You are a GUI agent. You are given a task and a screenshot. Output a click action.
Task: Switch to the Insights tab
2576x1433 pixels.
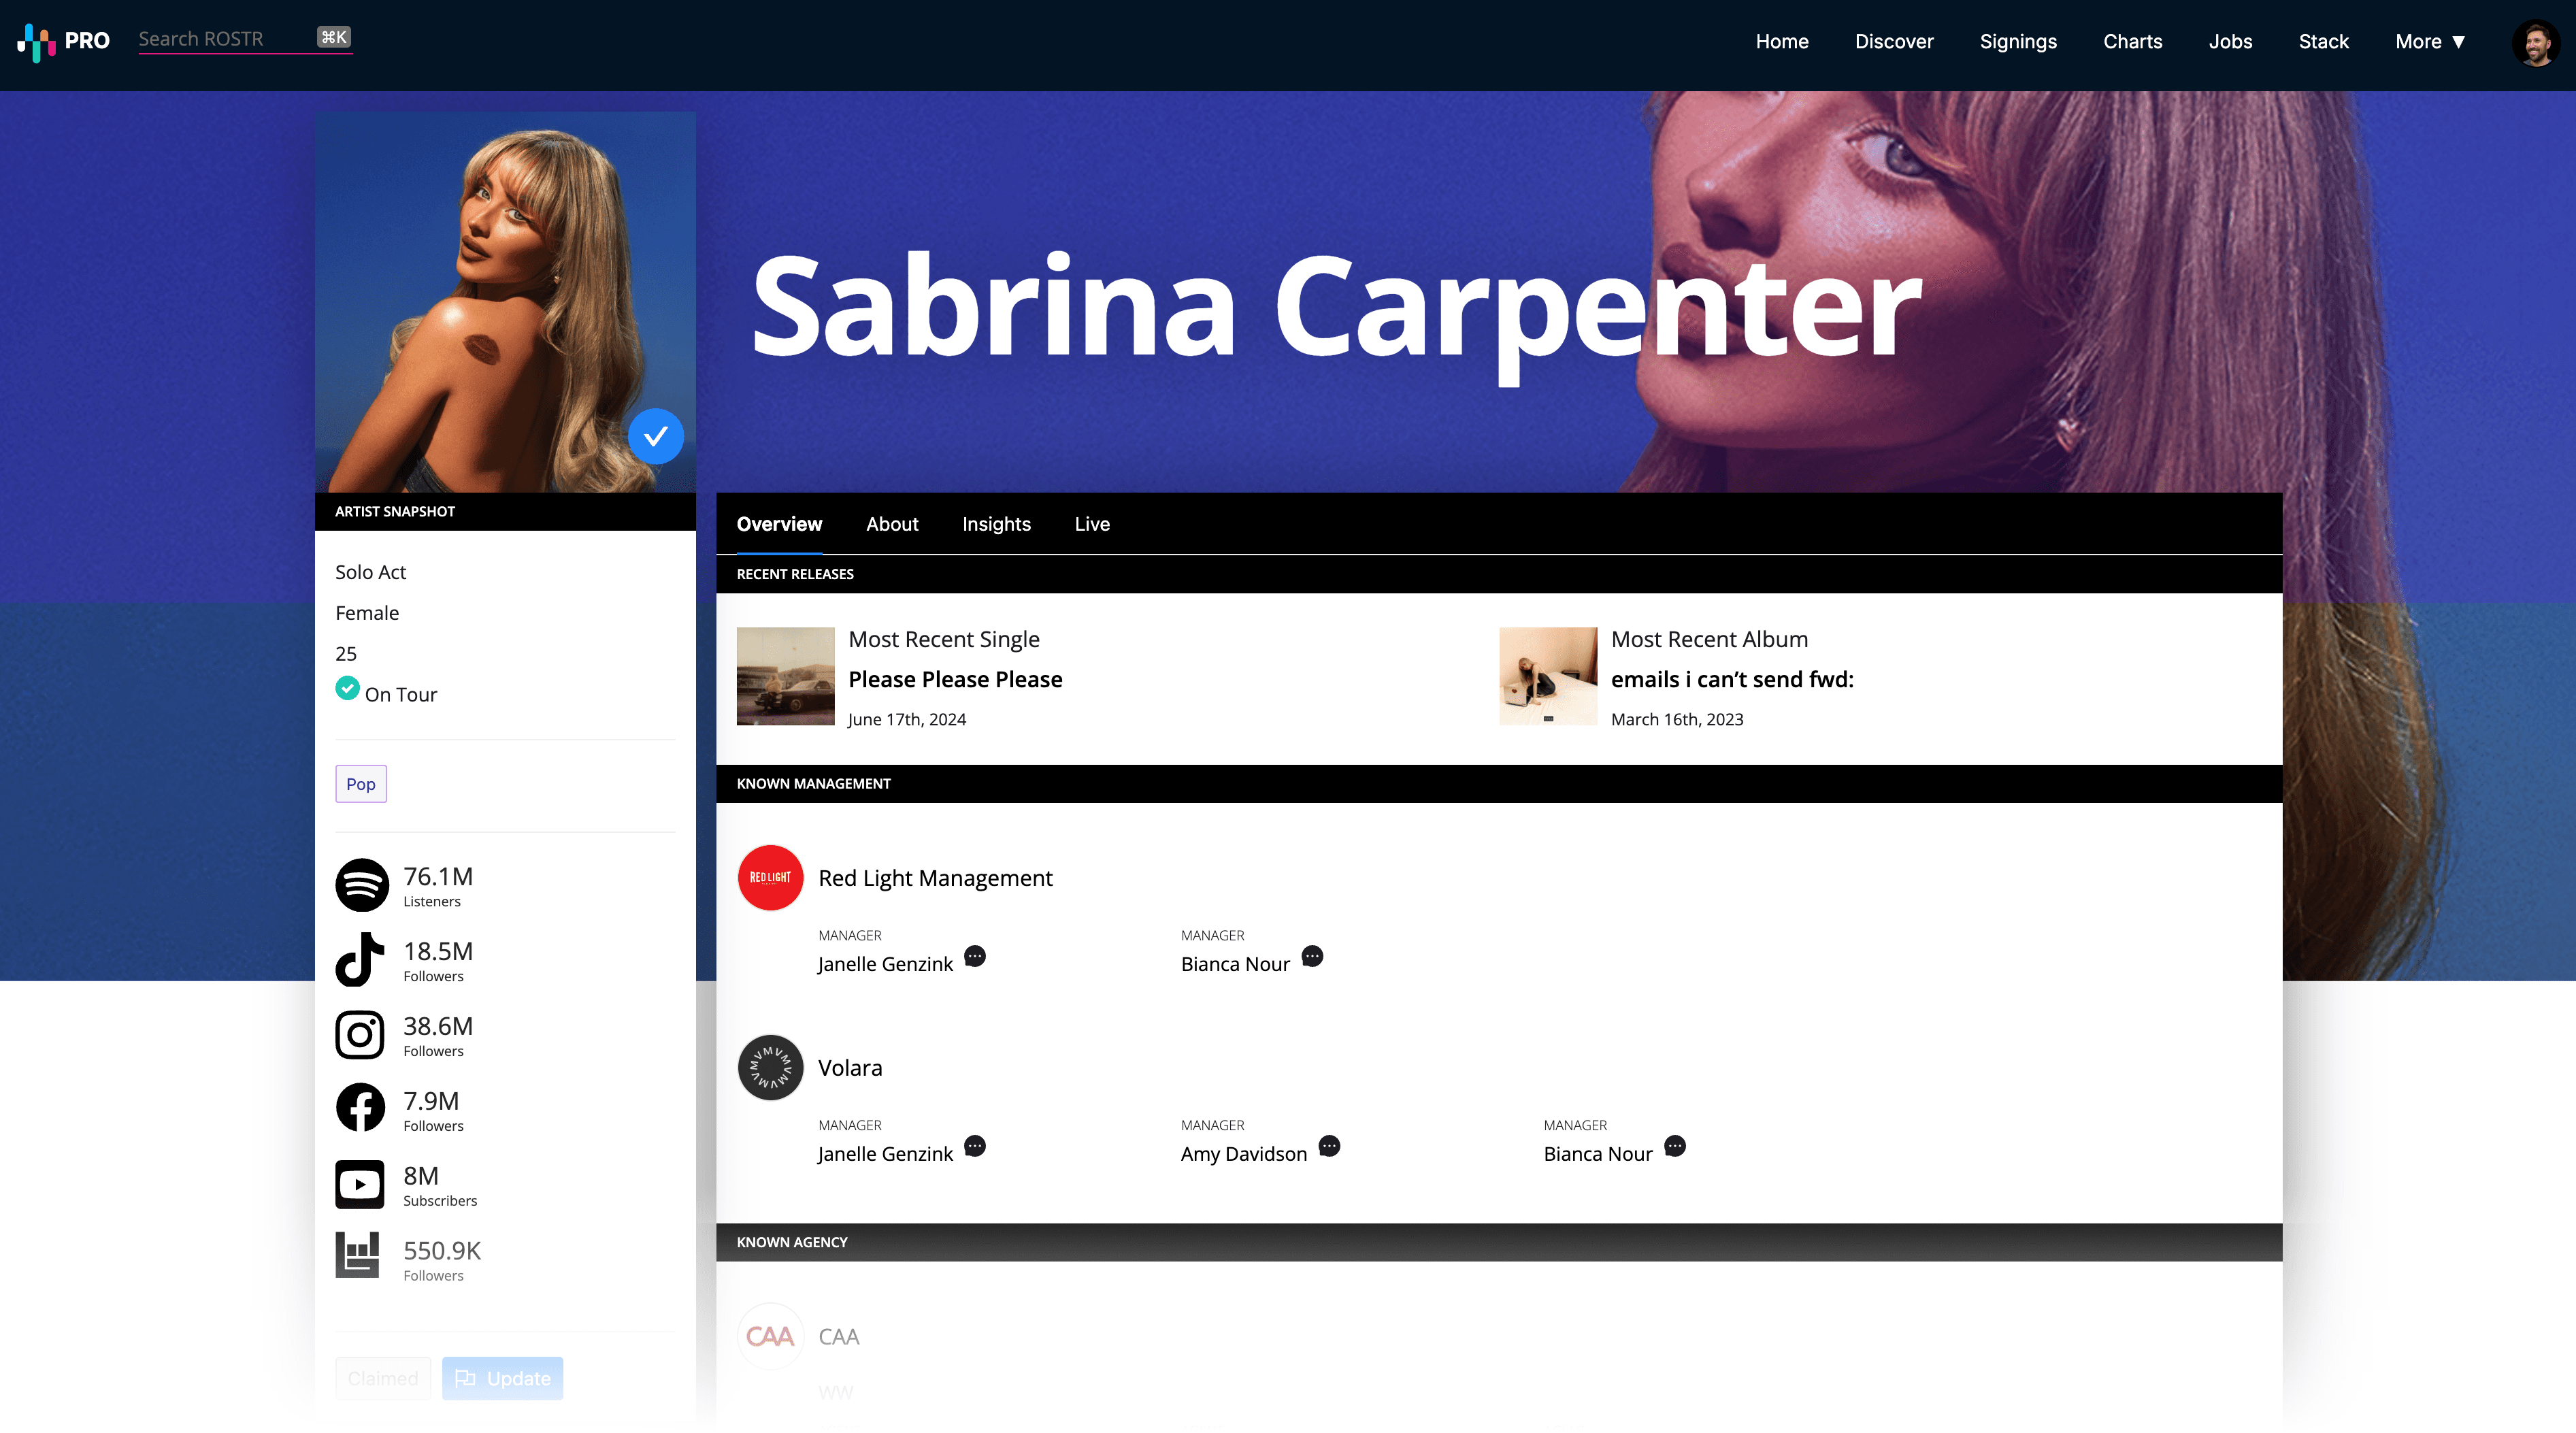pos(996,524)
